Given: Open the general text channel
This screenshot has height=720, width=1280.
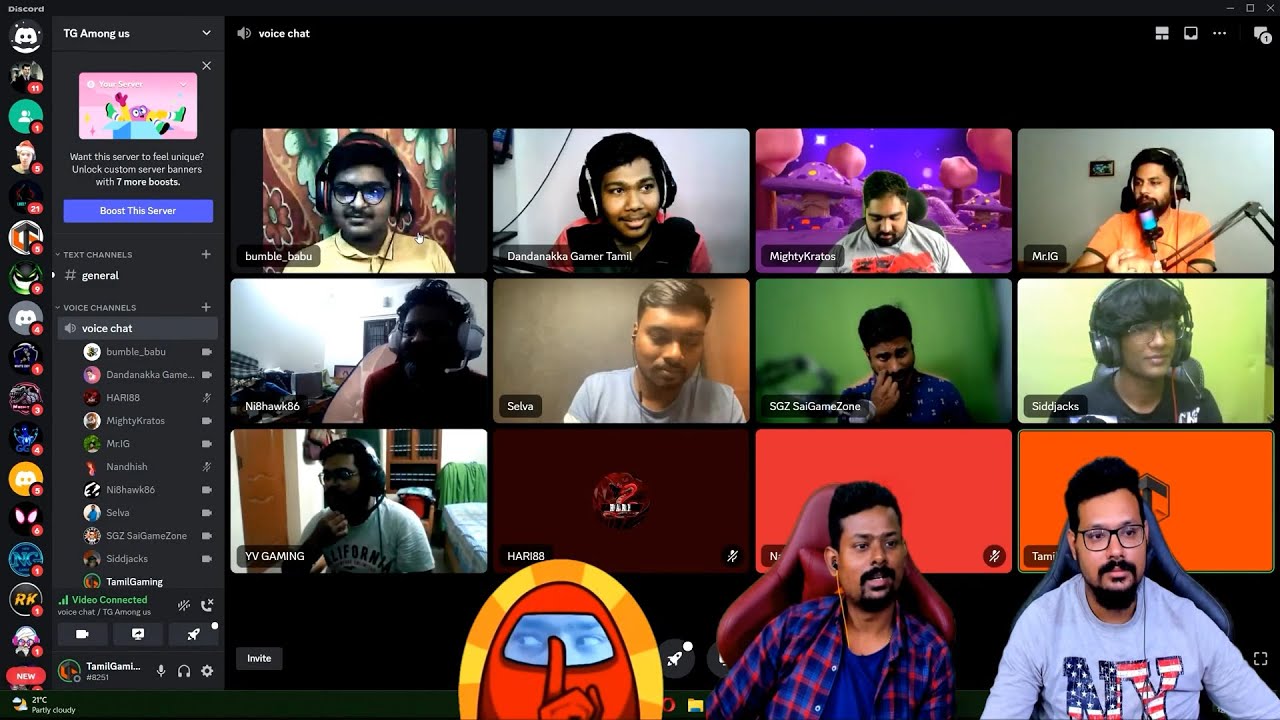Looking at the screenshot, I should (137, 275).
